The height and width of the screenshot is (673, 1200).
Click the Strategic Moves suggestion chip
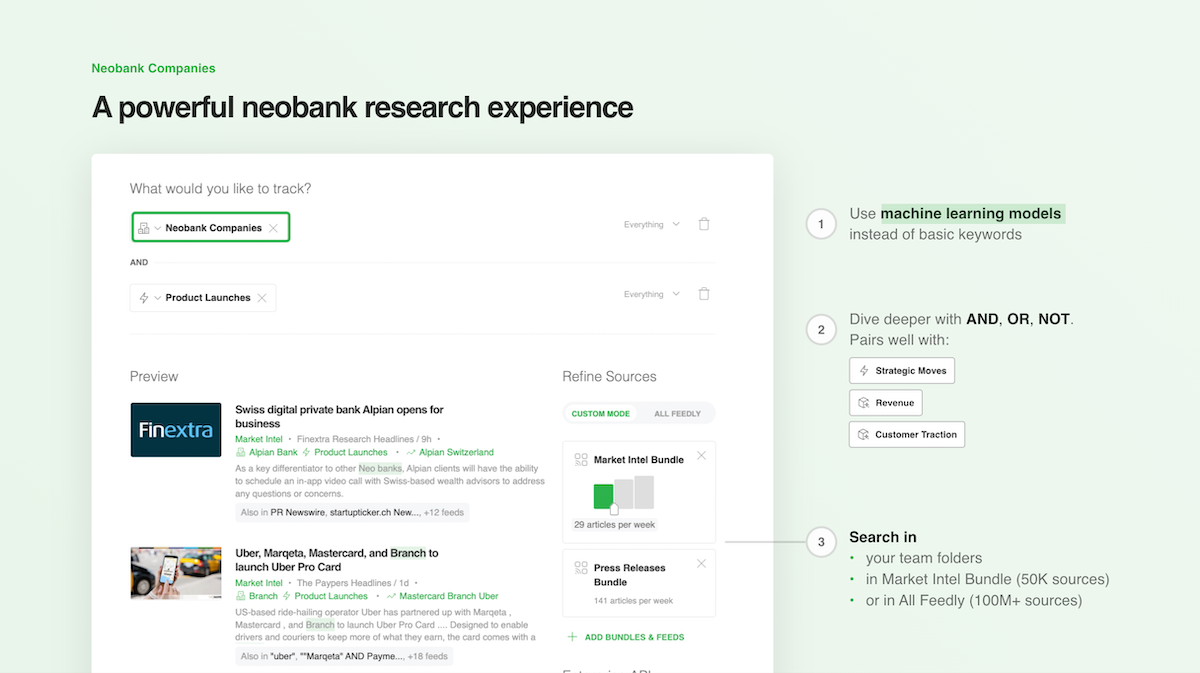902,371
